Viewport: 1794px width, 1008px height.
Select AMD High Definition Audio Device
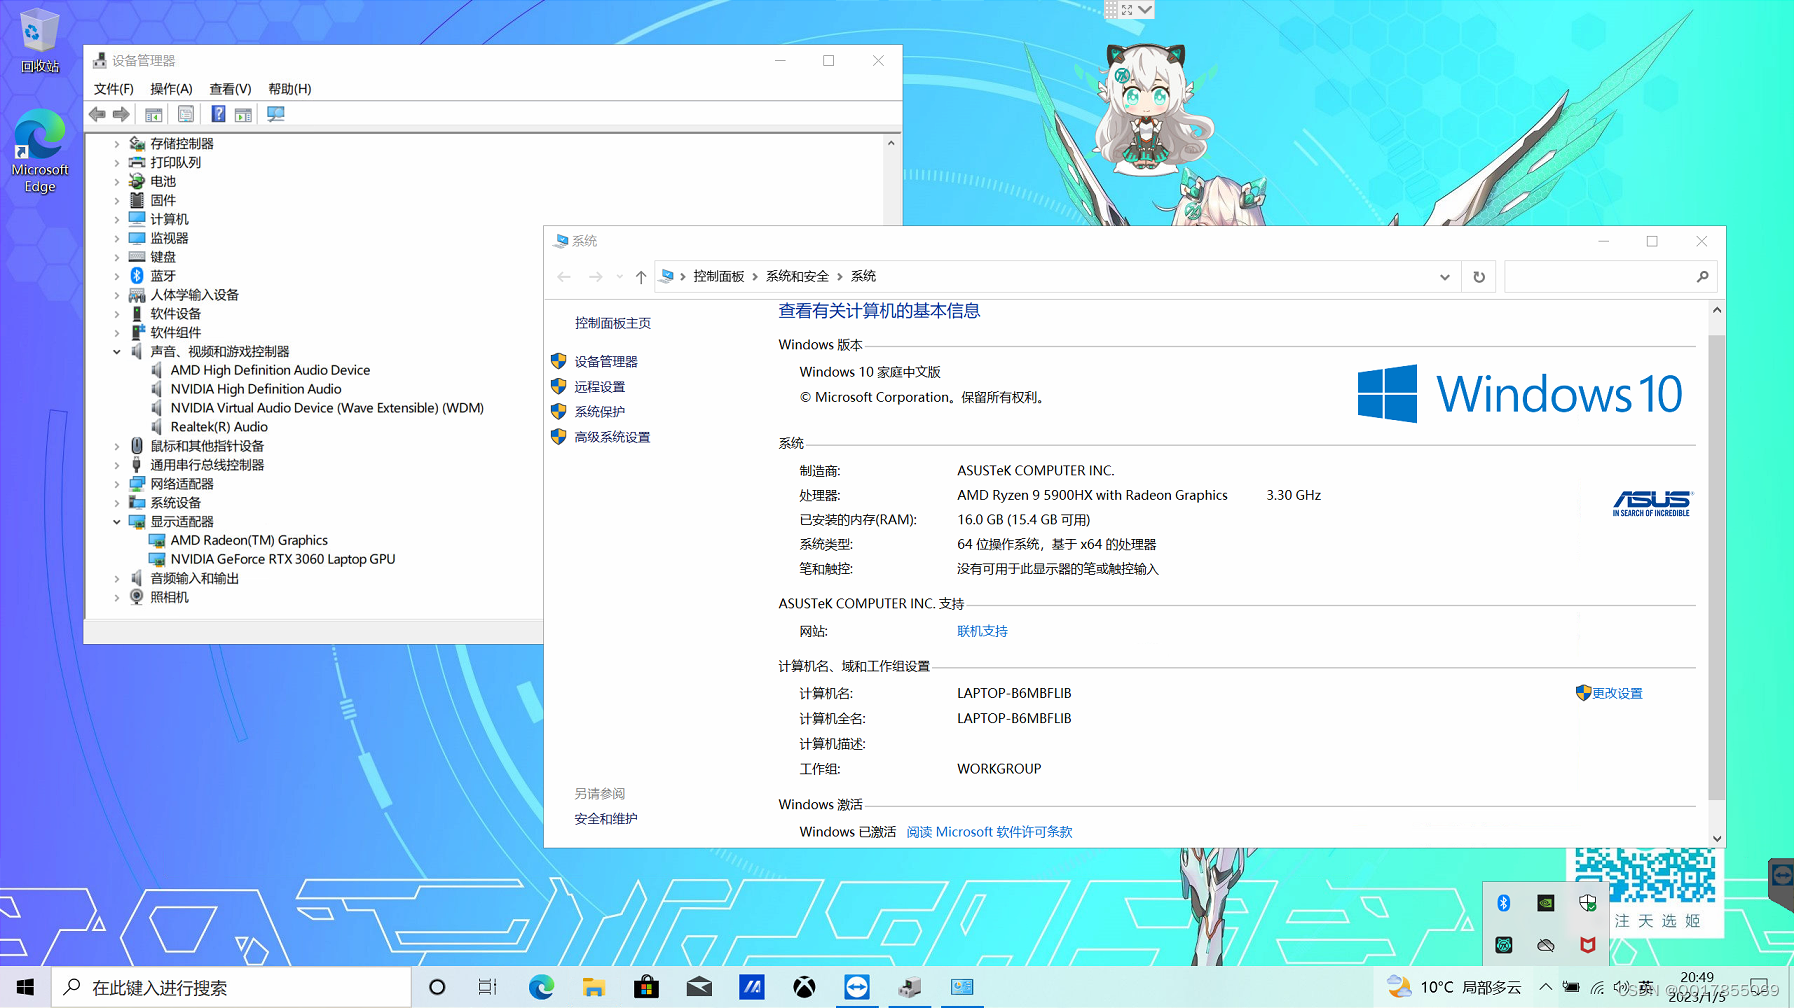(270, 371)
